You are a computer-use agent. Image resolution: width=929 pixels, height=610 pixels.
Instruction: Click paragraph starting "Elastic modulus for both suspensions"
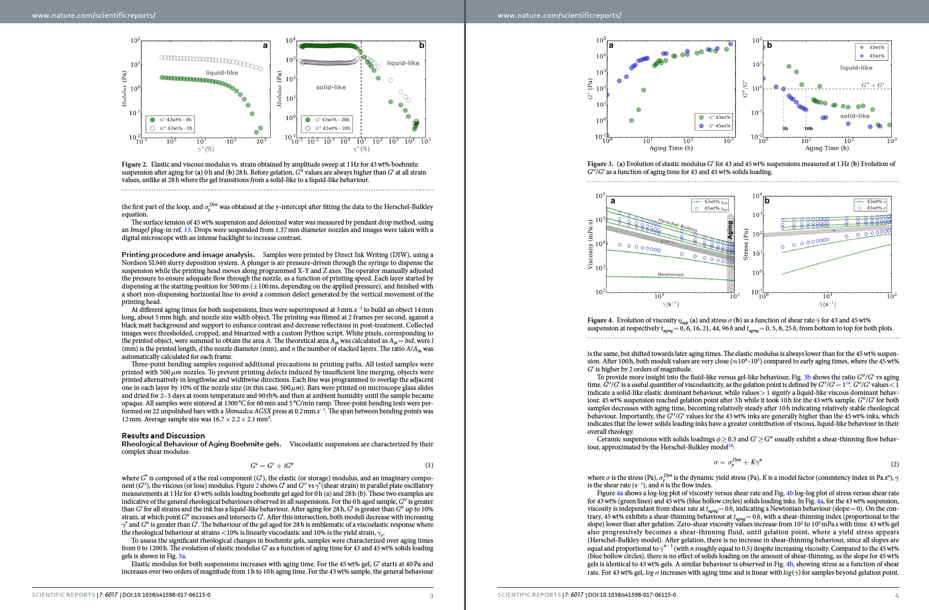click(277, 568)
